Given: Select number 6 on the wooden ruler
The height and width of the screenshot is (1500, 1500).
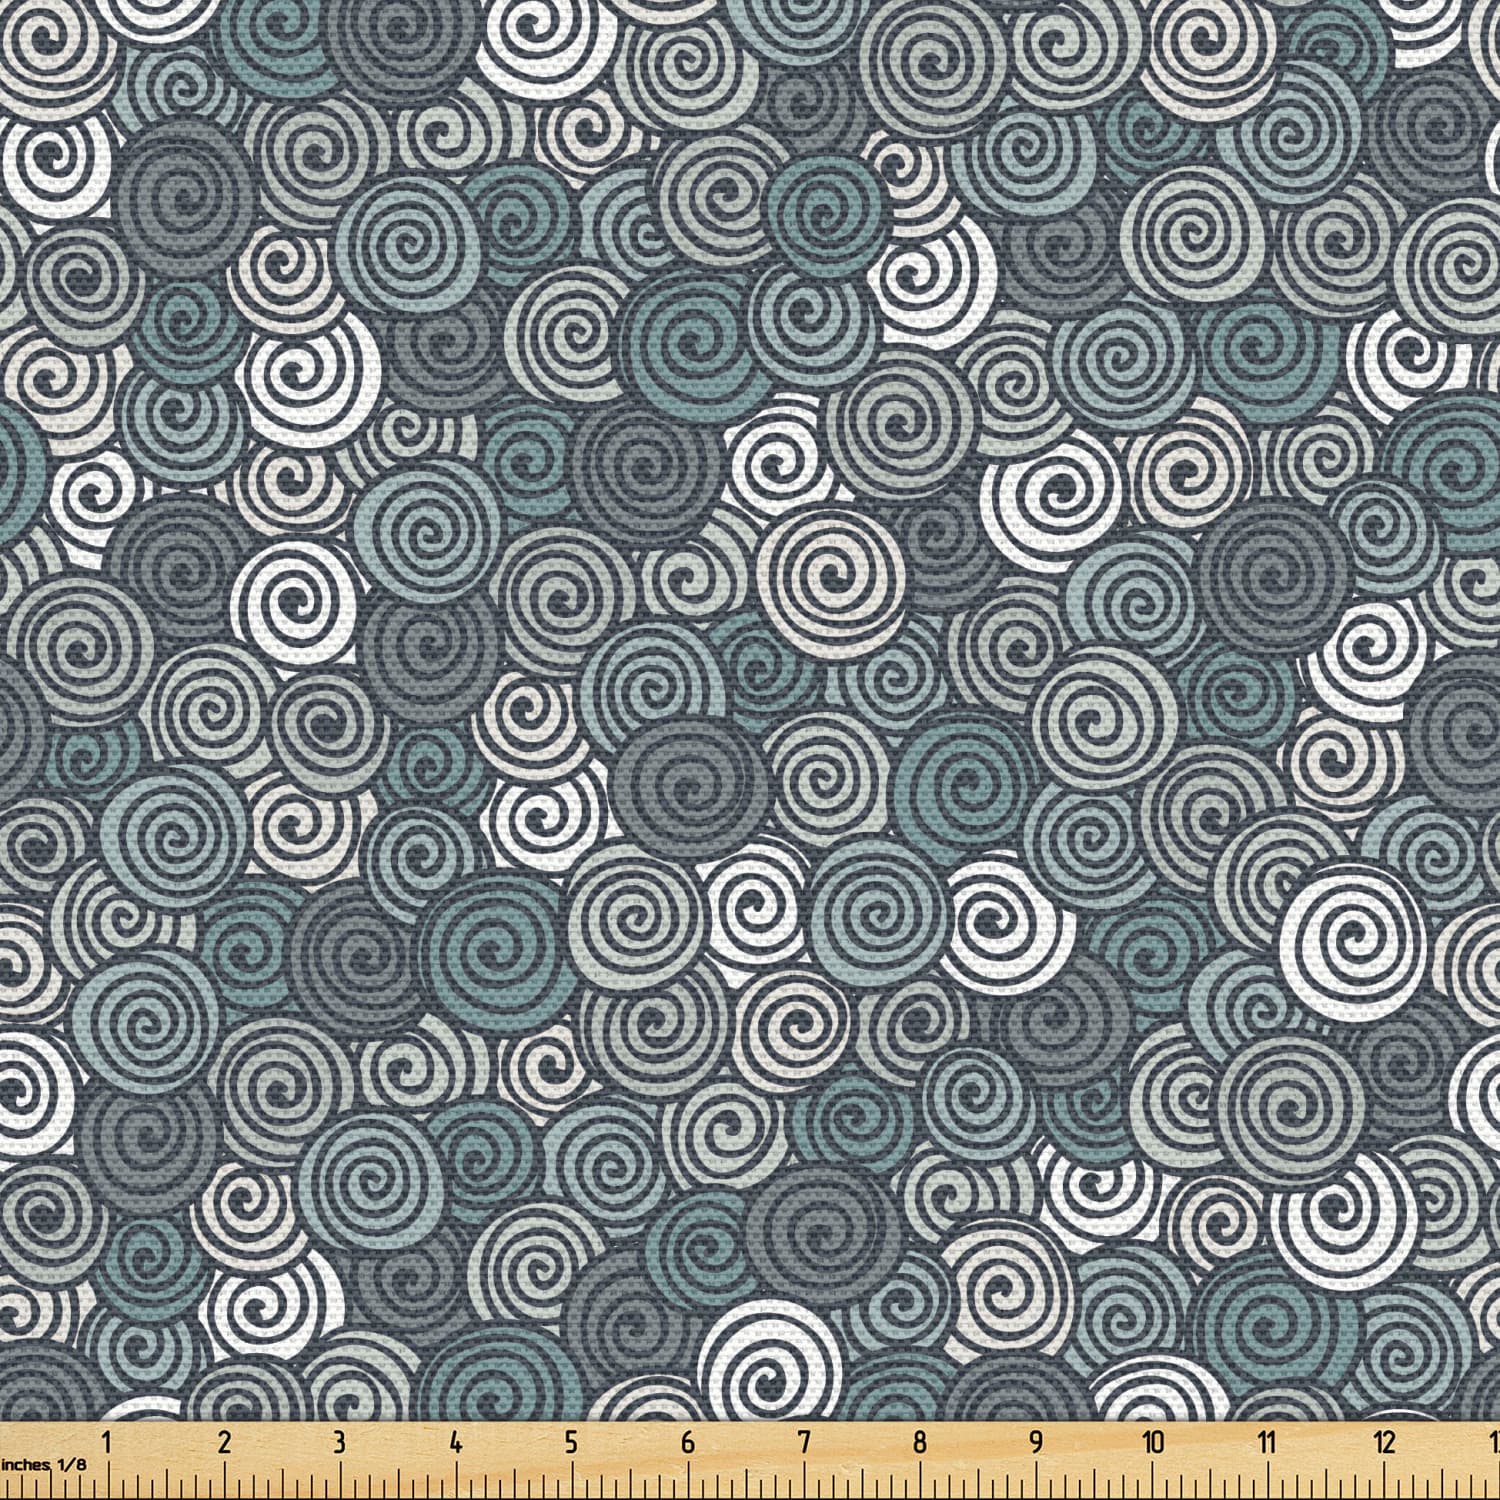Looking at the screenshot, I should [x=688, y=1442].
